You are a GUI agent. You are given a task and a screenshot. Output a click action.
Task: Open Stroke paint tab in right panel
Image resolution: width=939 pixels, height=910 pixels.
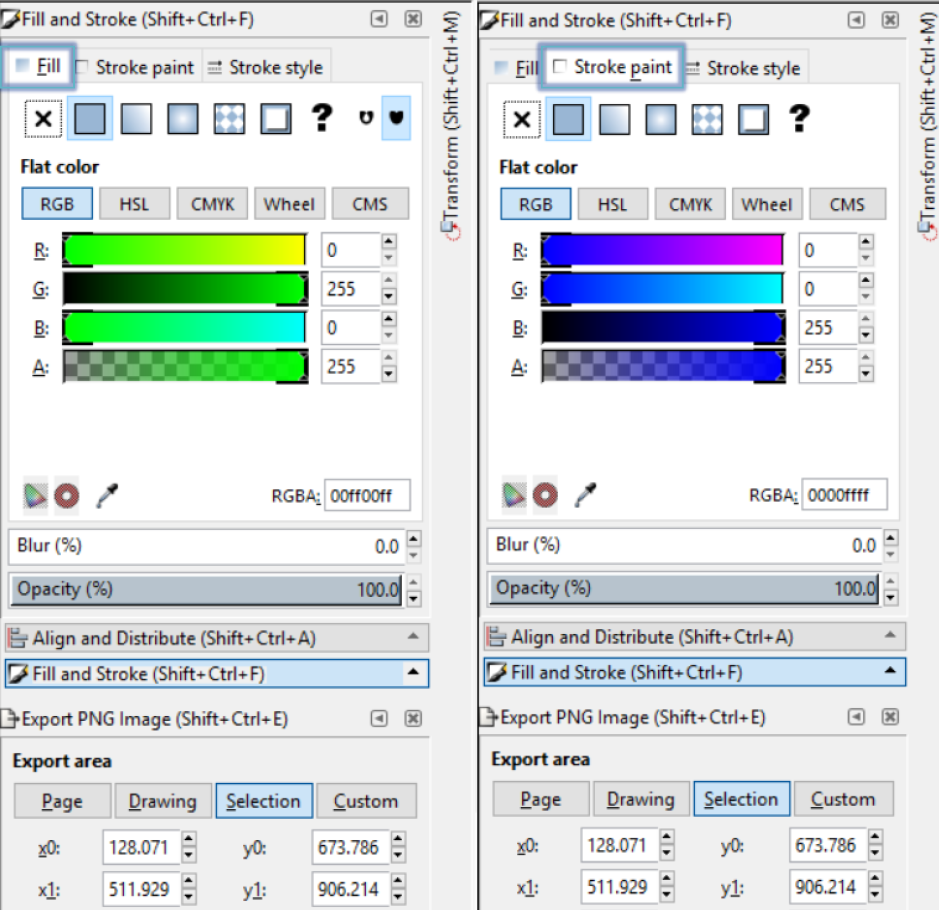612,66
